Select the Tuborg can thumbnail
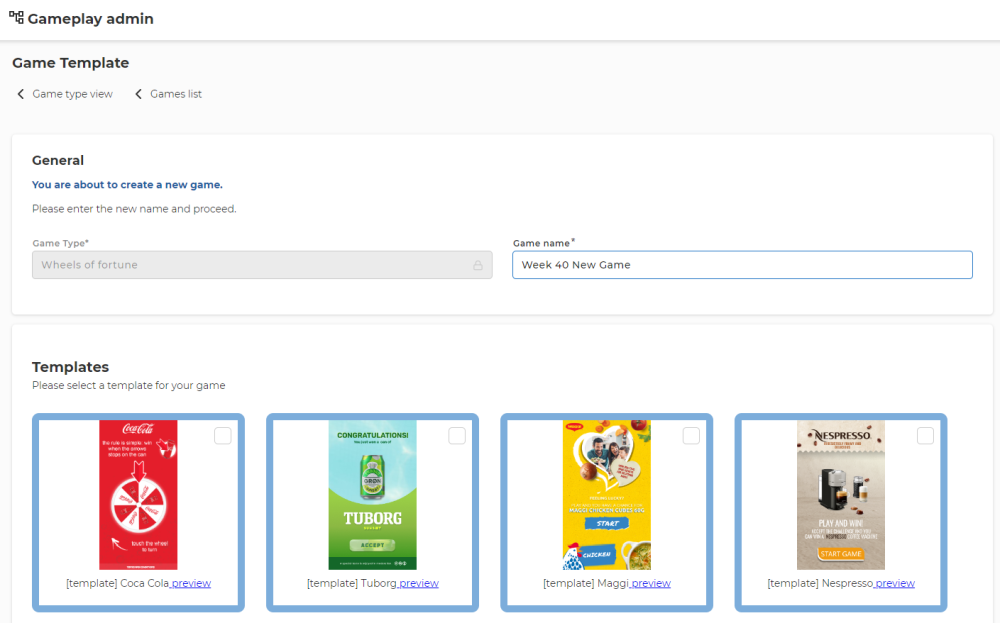The width and height of the screenshot is (1000, 623). (x=372, y=495)
